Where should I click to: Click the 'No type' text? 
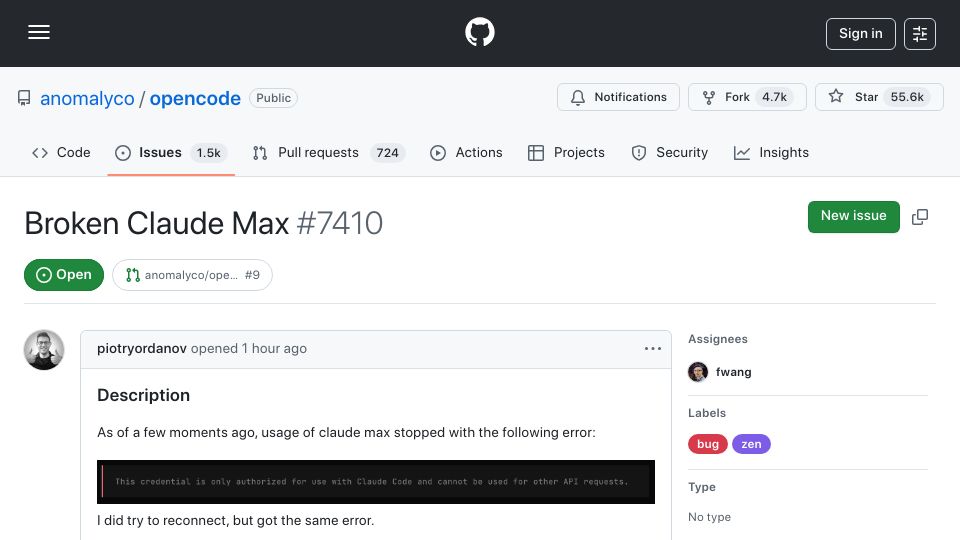pyautogui.click(x=709, y=517)
